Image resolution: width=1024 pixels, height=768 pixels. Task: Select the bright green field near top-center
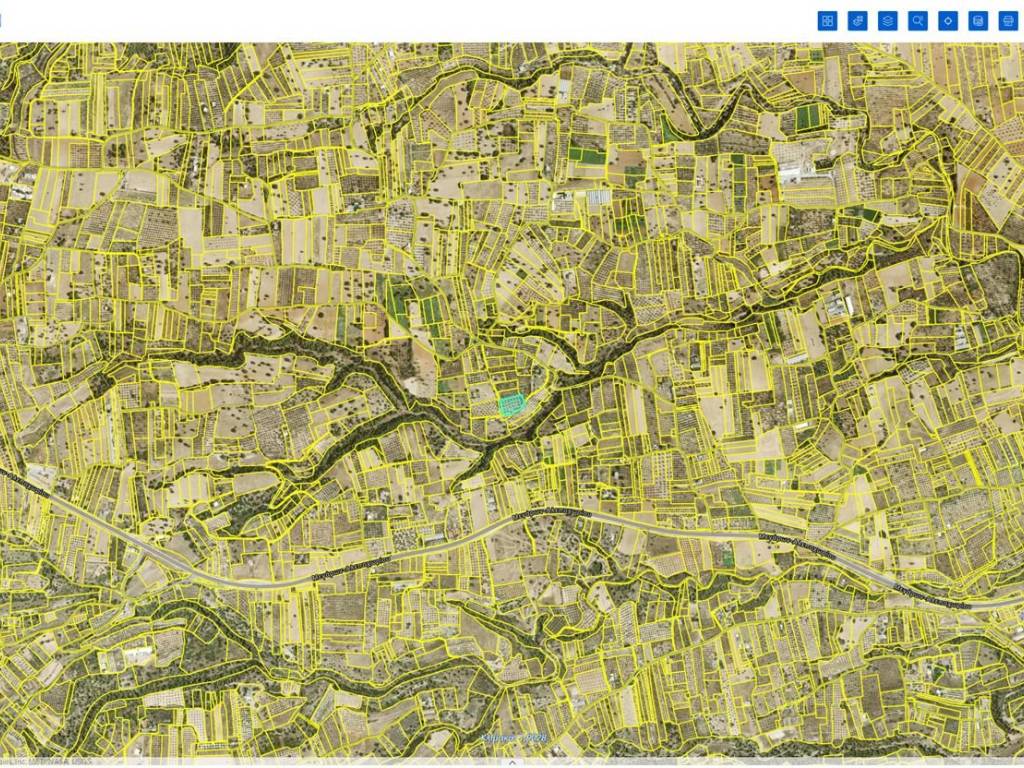click(586, 156)
